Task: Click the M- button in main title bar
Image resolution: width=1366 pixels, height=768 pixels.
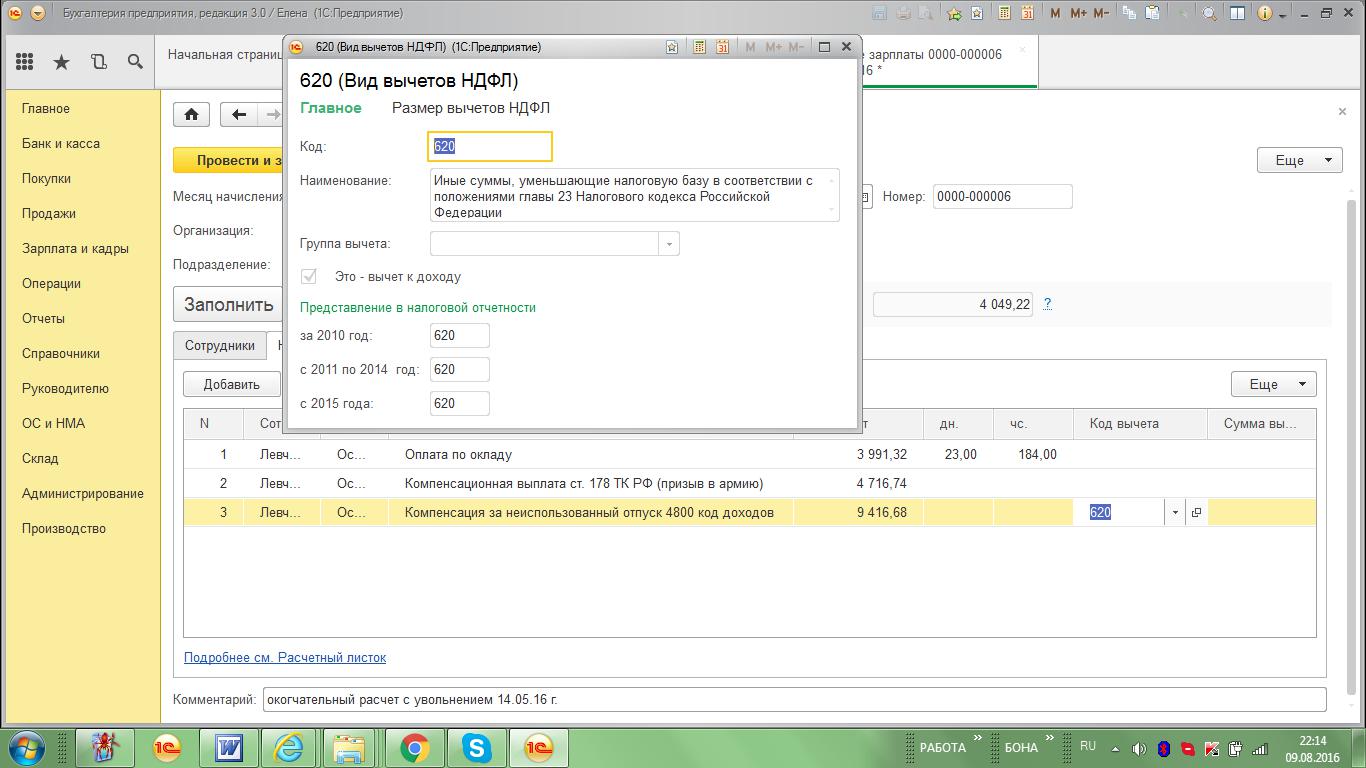Action: tap(1101, 13)
